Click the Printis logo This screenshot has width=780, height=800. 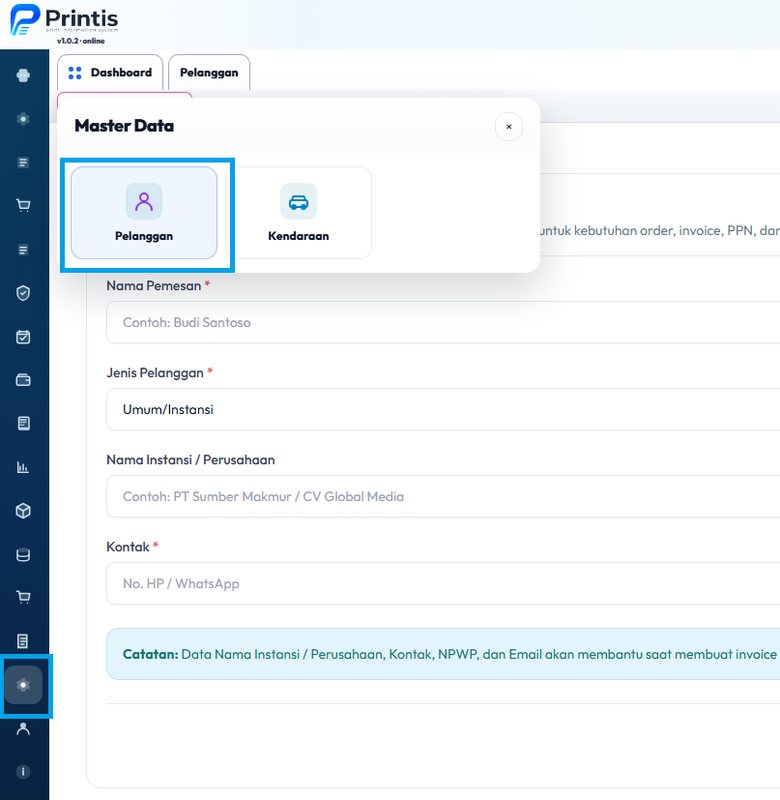tap(64, 19)
